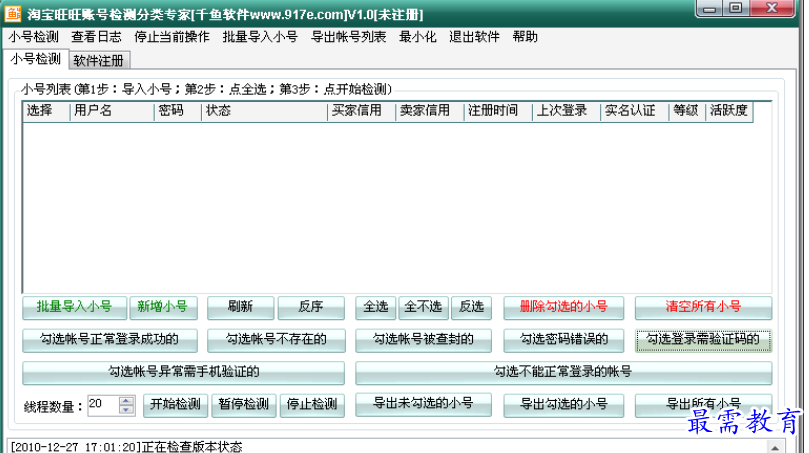Sort by 实名认证 column header
The width and height of the screenshot is (809, 453).
point(635,111)
